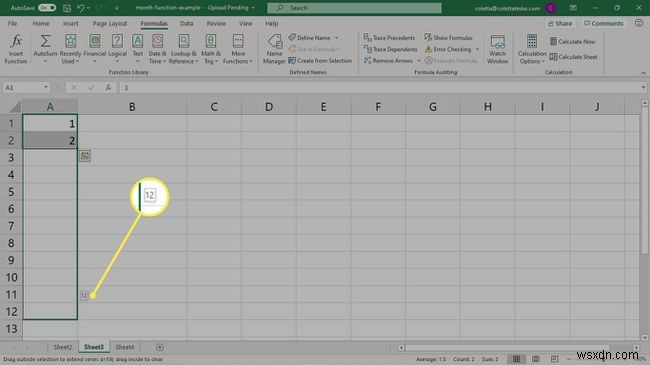Open Financial functions library
650x365 pixels.
pyautogui.click(x=95, y=49)
